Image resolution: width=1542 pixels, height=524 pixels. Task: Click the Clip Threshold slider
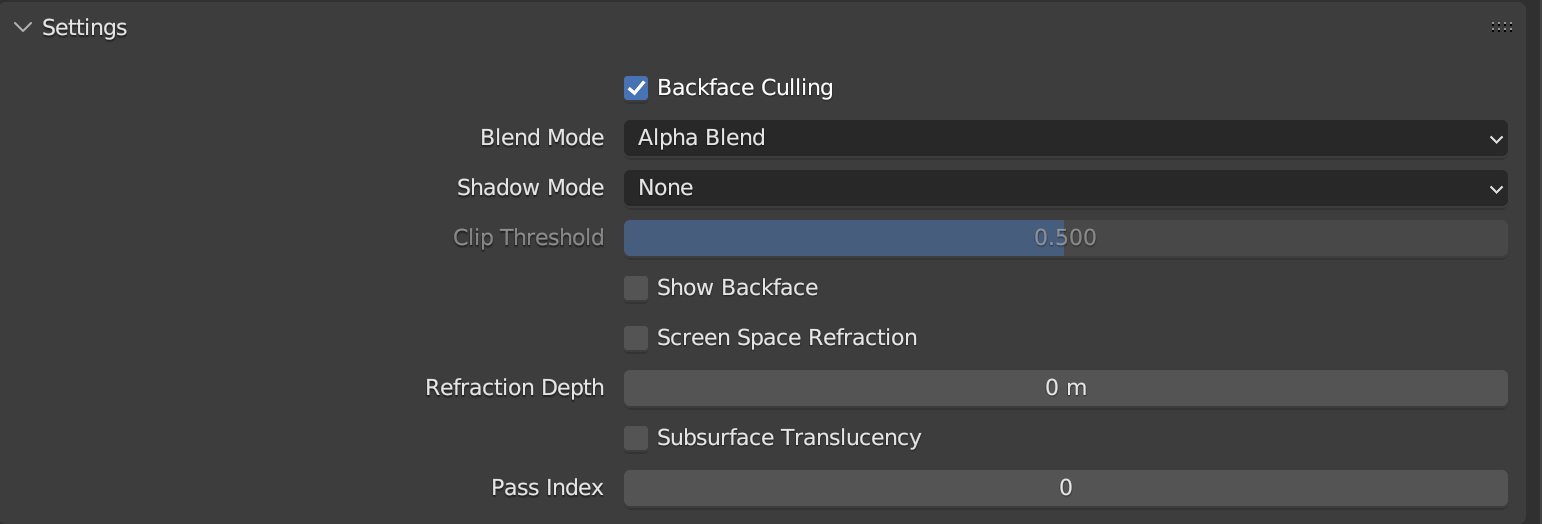coord(1065,238)
